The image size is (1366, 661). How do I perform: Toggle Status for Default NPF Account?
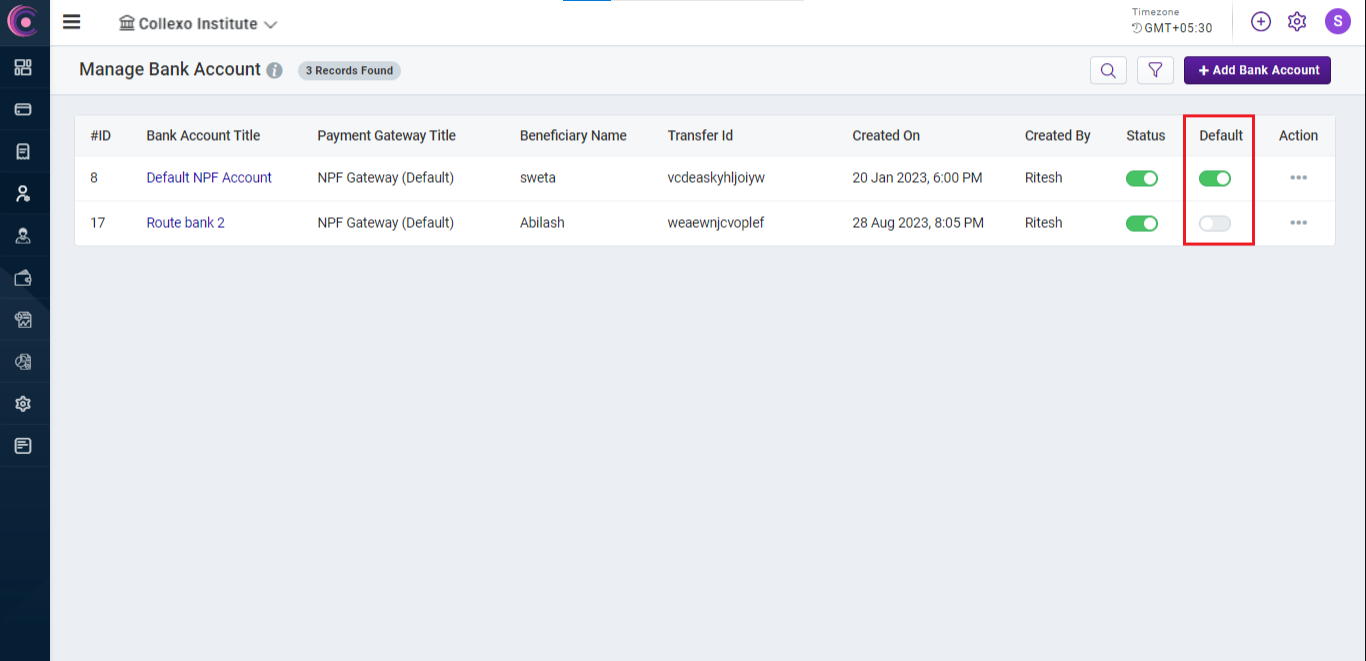pos(1141,178)
